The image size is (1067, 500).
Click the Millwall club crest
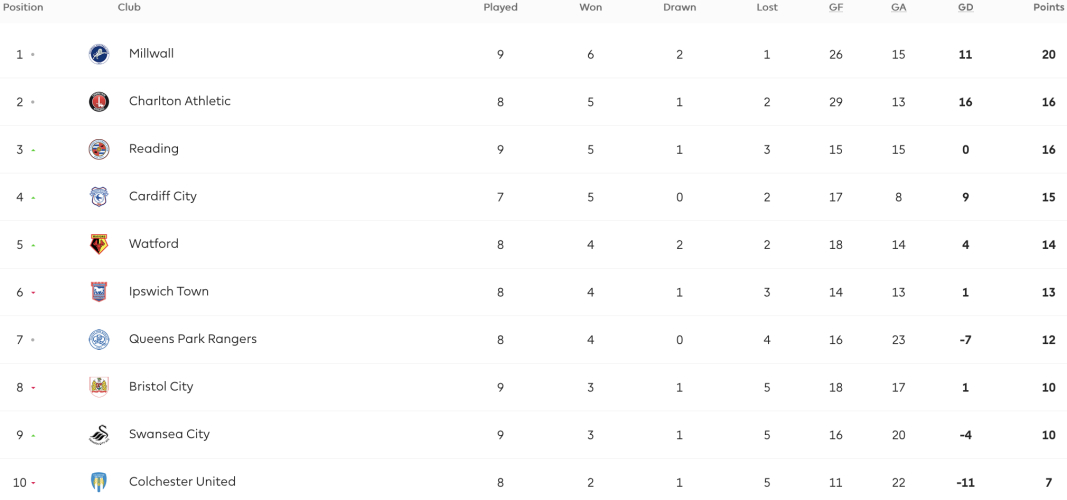pyautogui.click(x=99, y=54)
